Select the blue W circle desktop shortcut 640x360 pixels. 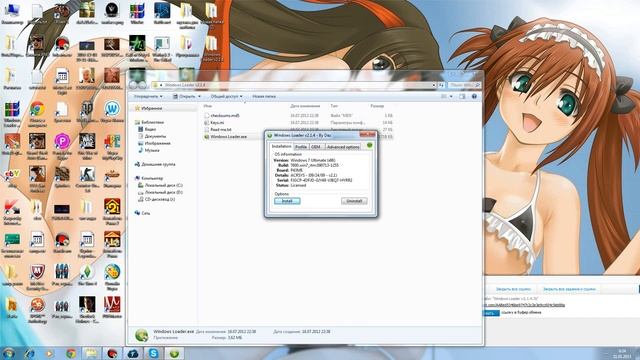tap(112, 112)
